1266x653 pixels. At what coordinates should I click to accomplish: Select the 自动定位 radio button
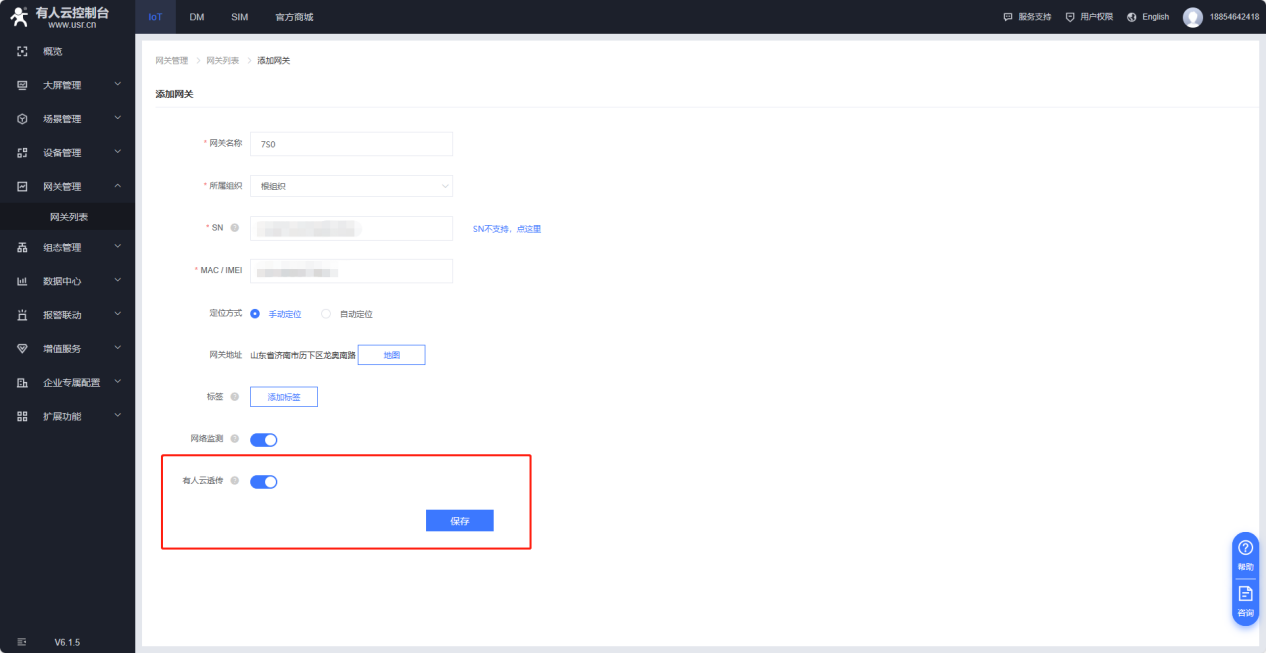click(326, 313)
